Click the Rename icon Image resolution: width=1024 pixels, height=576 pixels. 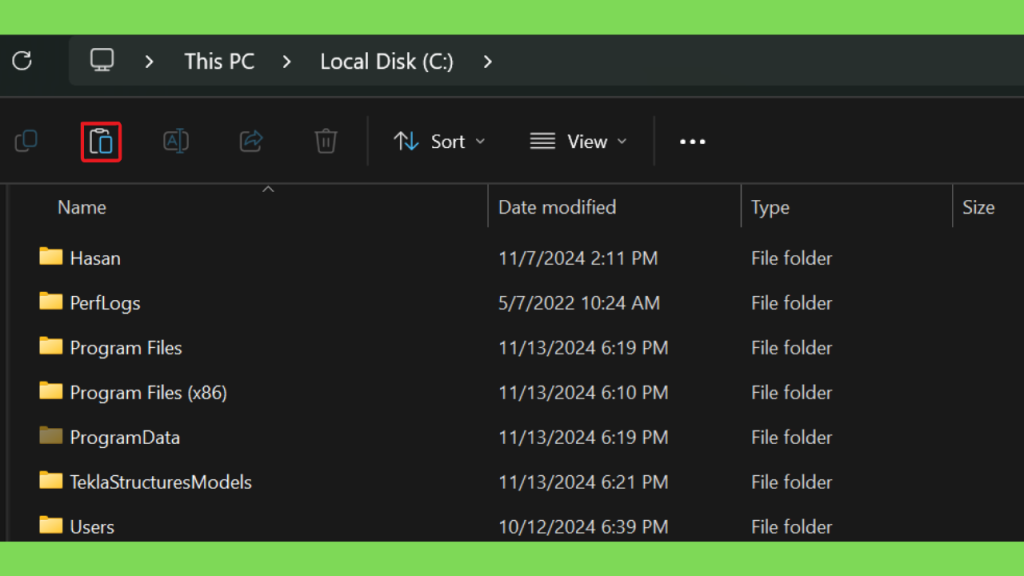[x=176, y=141]
